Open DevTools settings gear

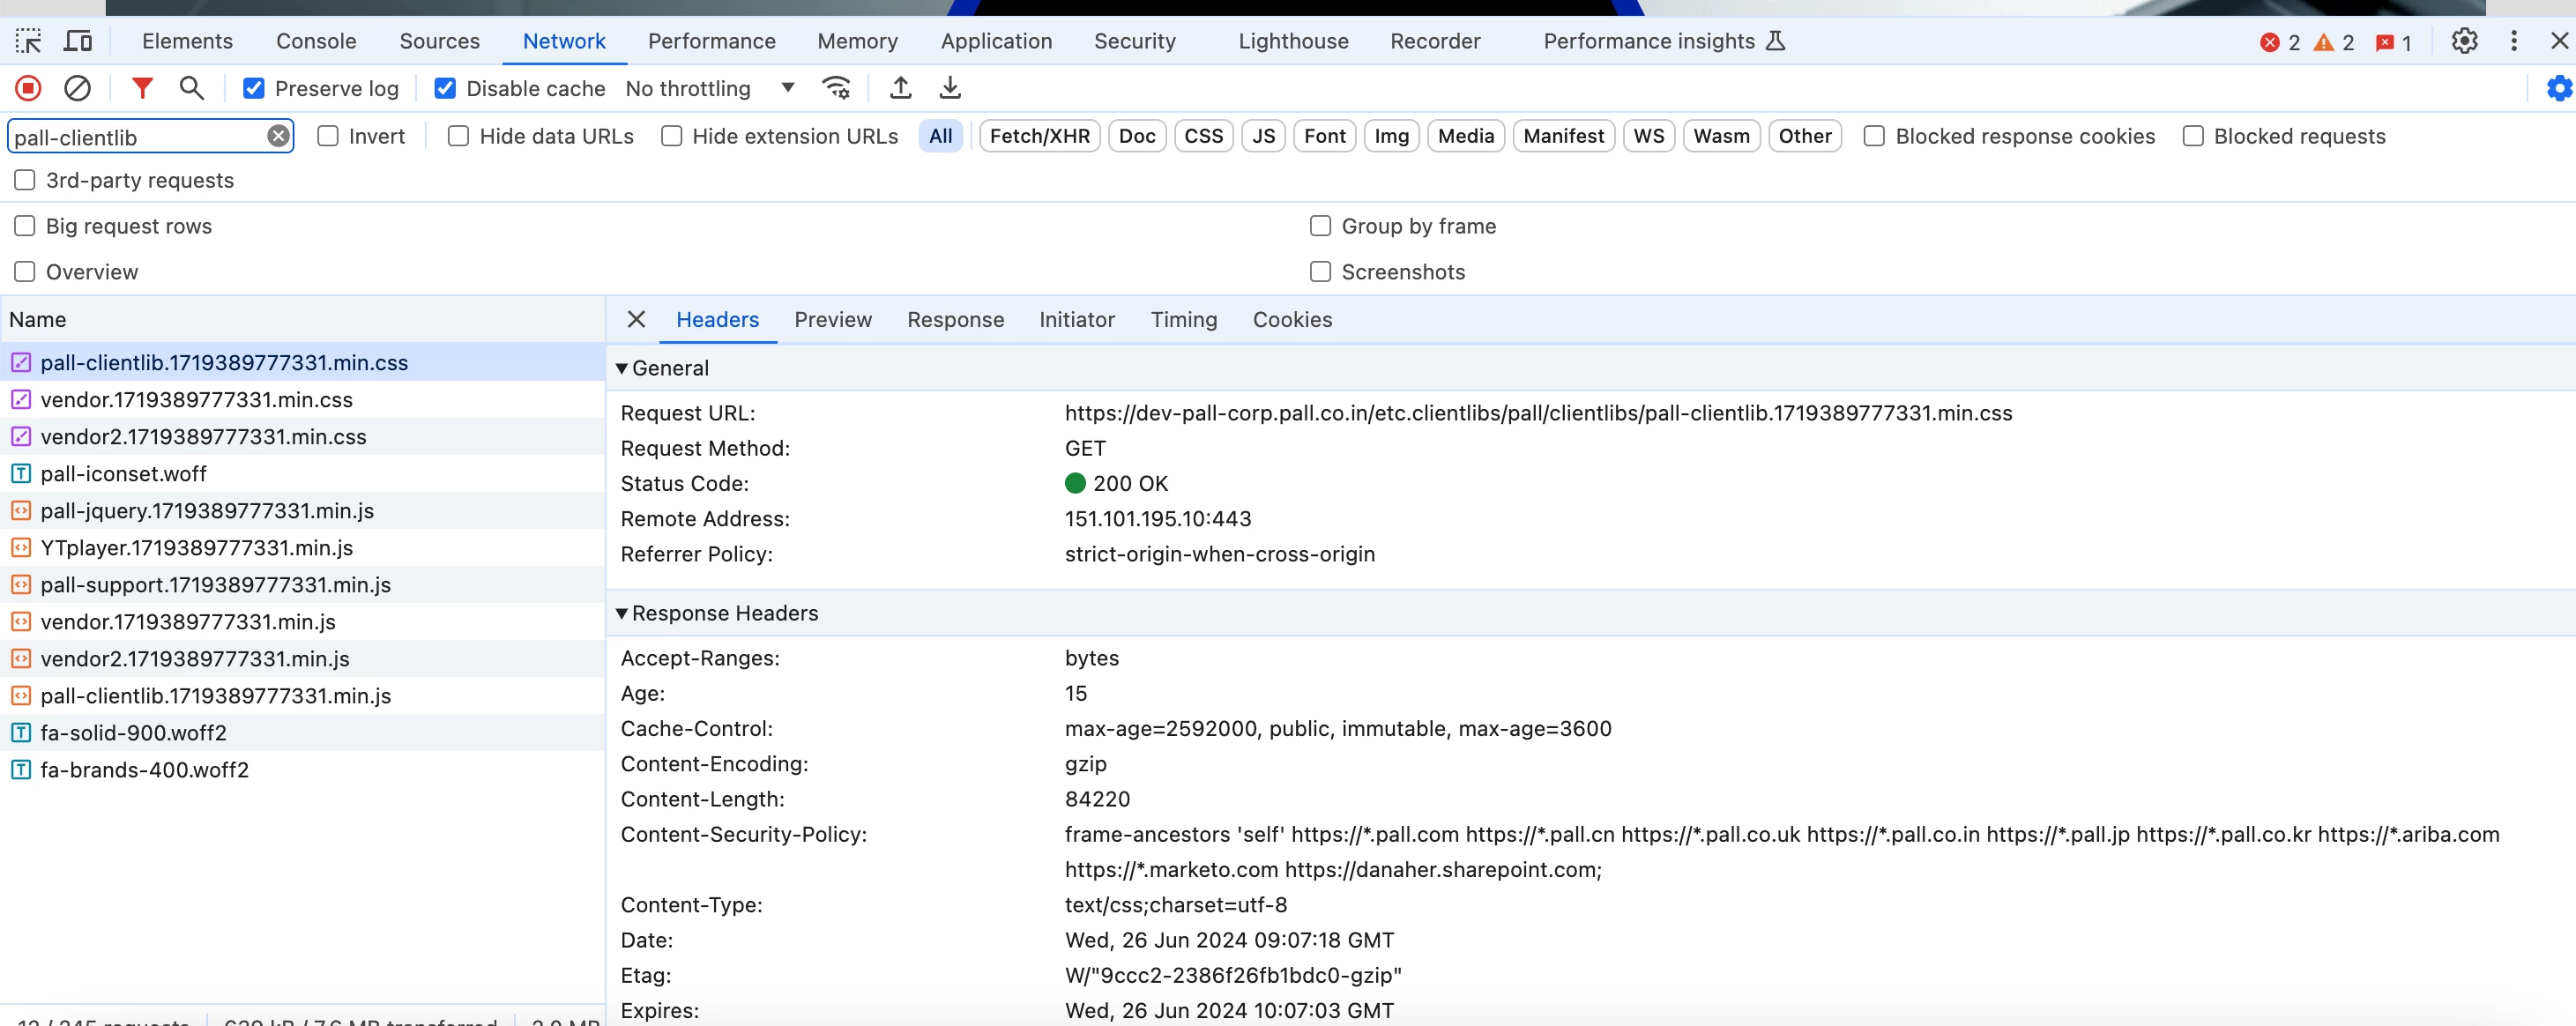click(2464, 41)
